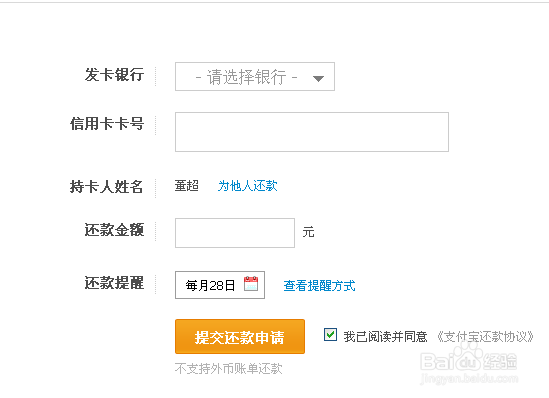Screen dimensions: 549x398
Task: Open the 查看提醒方式 link
Action: (319, 286)
